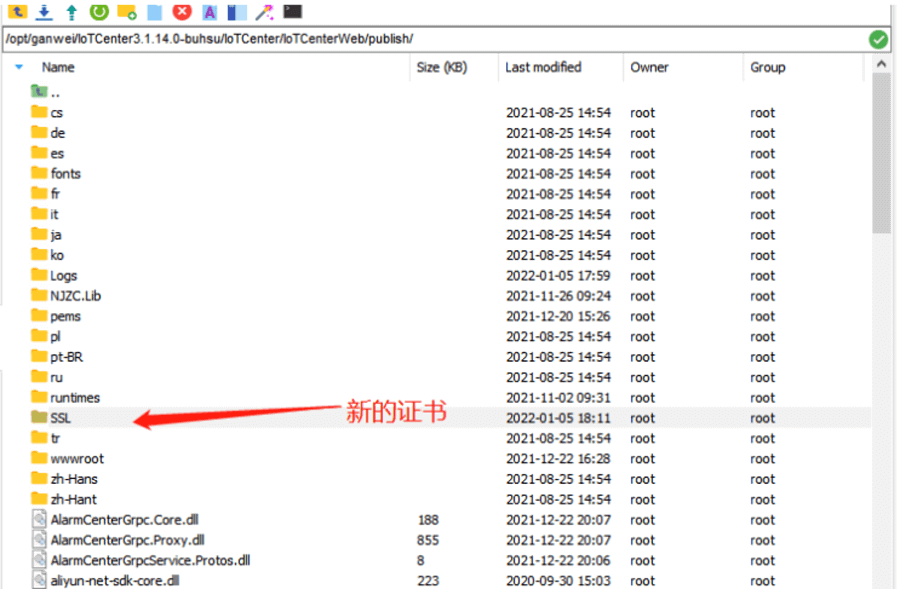Sort by Name column header
This screenshot has width=900, height=589.
58,67
